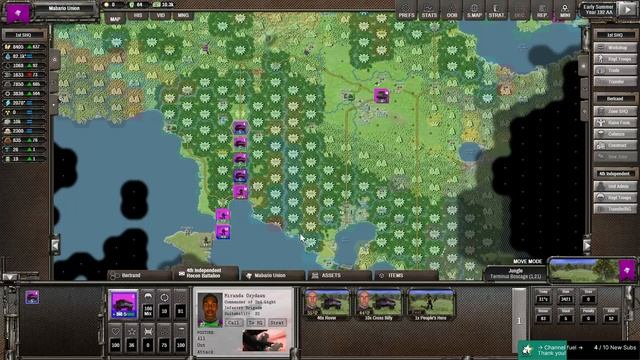Click the Repl Troops button under 1st SHQ
This screenshot has height=360, width=640.
(x=615, y=59)
